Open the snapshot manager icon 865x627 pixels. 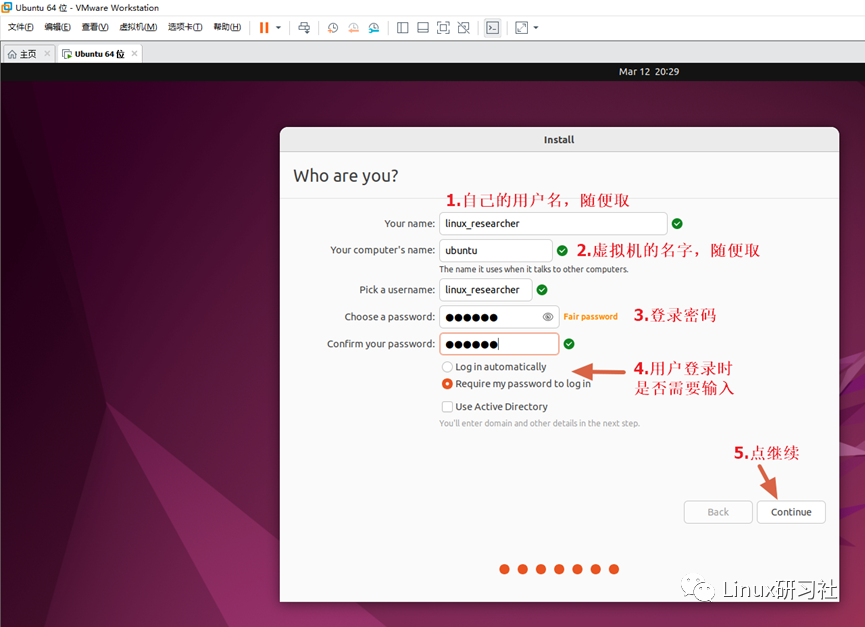(374, 28)
